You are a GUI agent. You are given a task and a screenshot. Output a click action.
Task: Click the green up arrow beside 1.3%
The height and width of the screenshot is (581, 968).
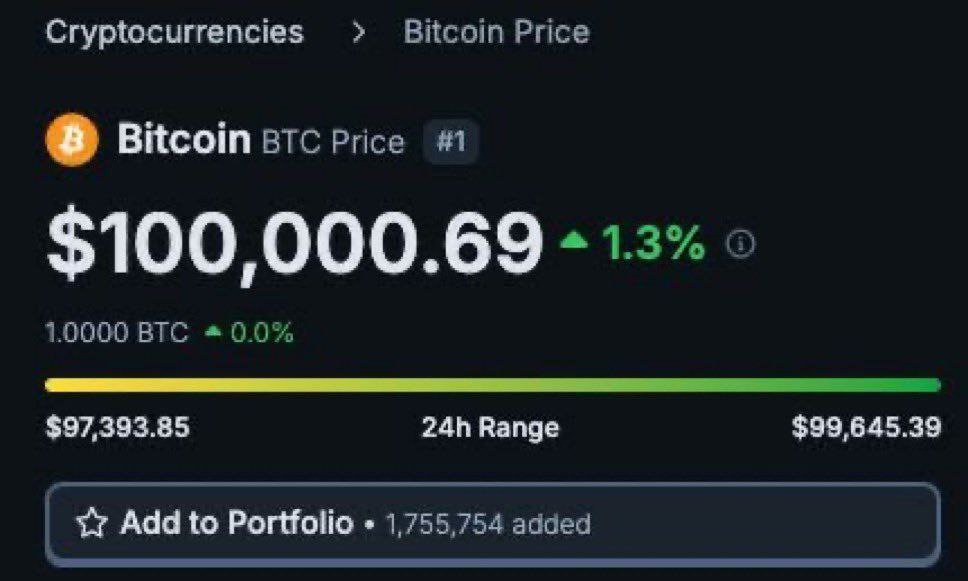pyautogui.click(x=574, y=240)
